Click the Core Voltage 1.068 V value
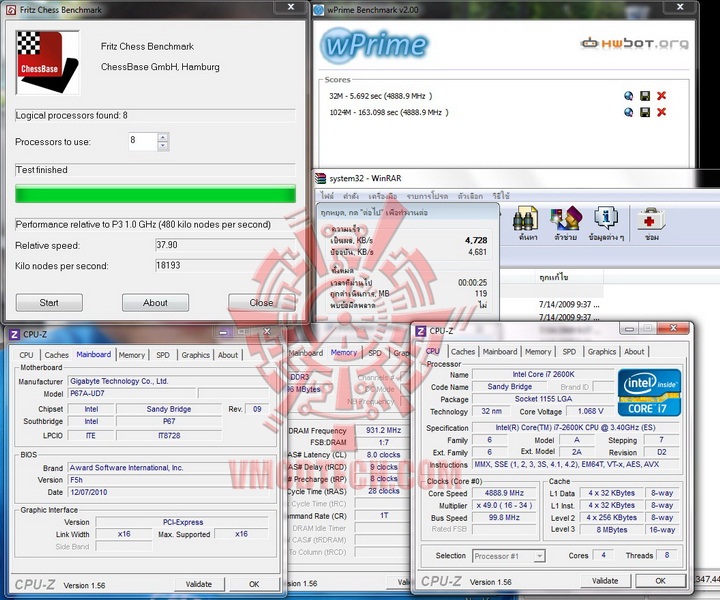The height and width of the screenshot is (600, 720). coord(591,411)
